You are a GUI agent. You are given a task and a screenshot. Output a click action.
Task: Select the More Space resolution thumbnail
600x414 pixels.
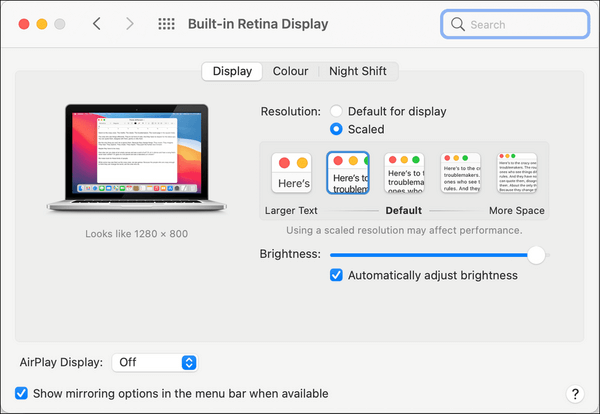[517, 174]
